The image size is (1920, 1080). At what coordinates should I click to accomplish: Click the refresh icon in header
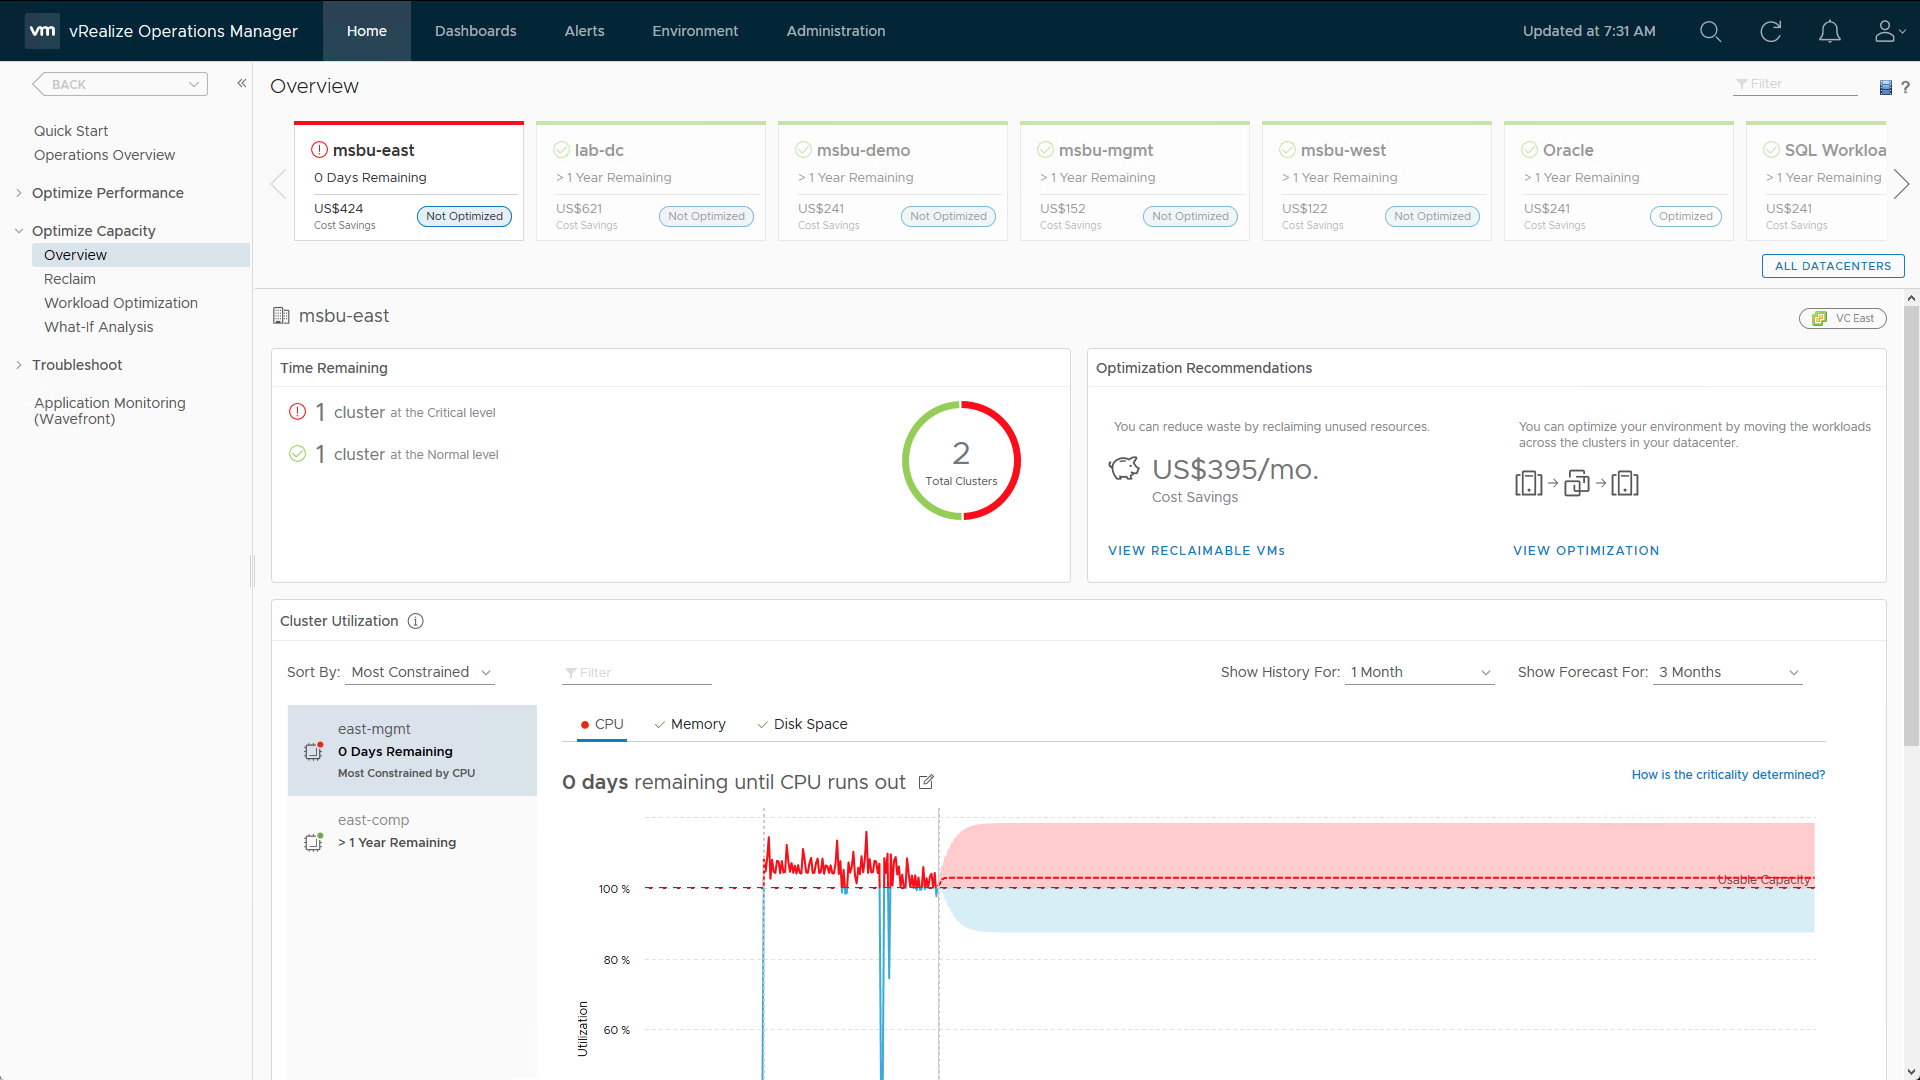(1770, 31)
